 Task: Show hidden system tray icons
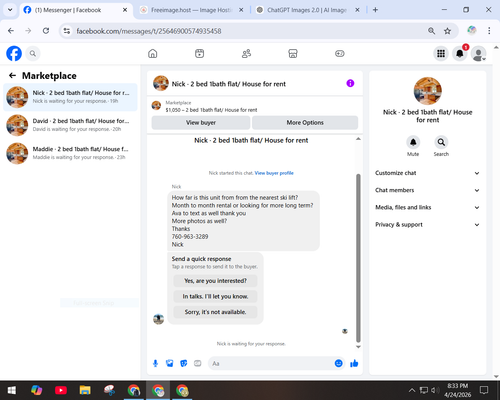click(x=412, y=390)
